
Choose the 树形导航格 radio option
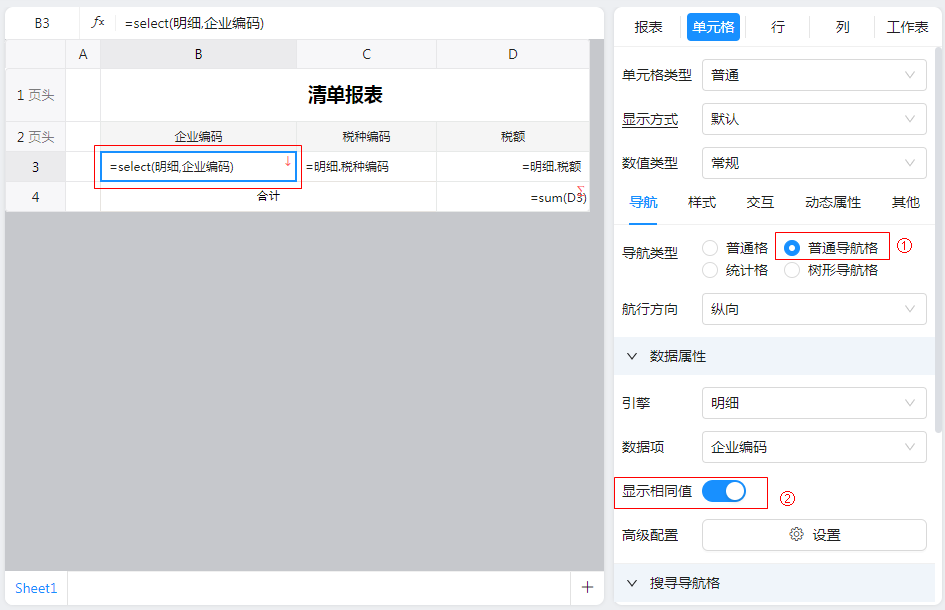[792, 270]
